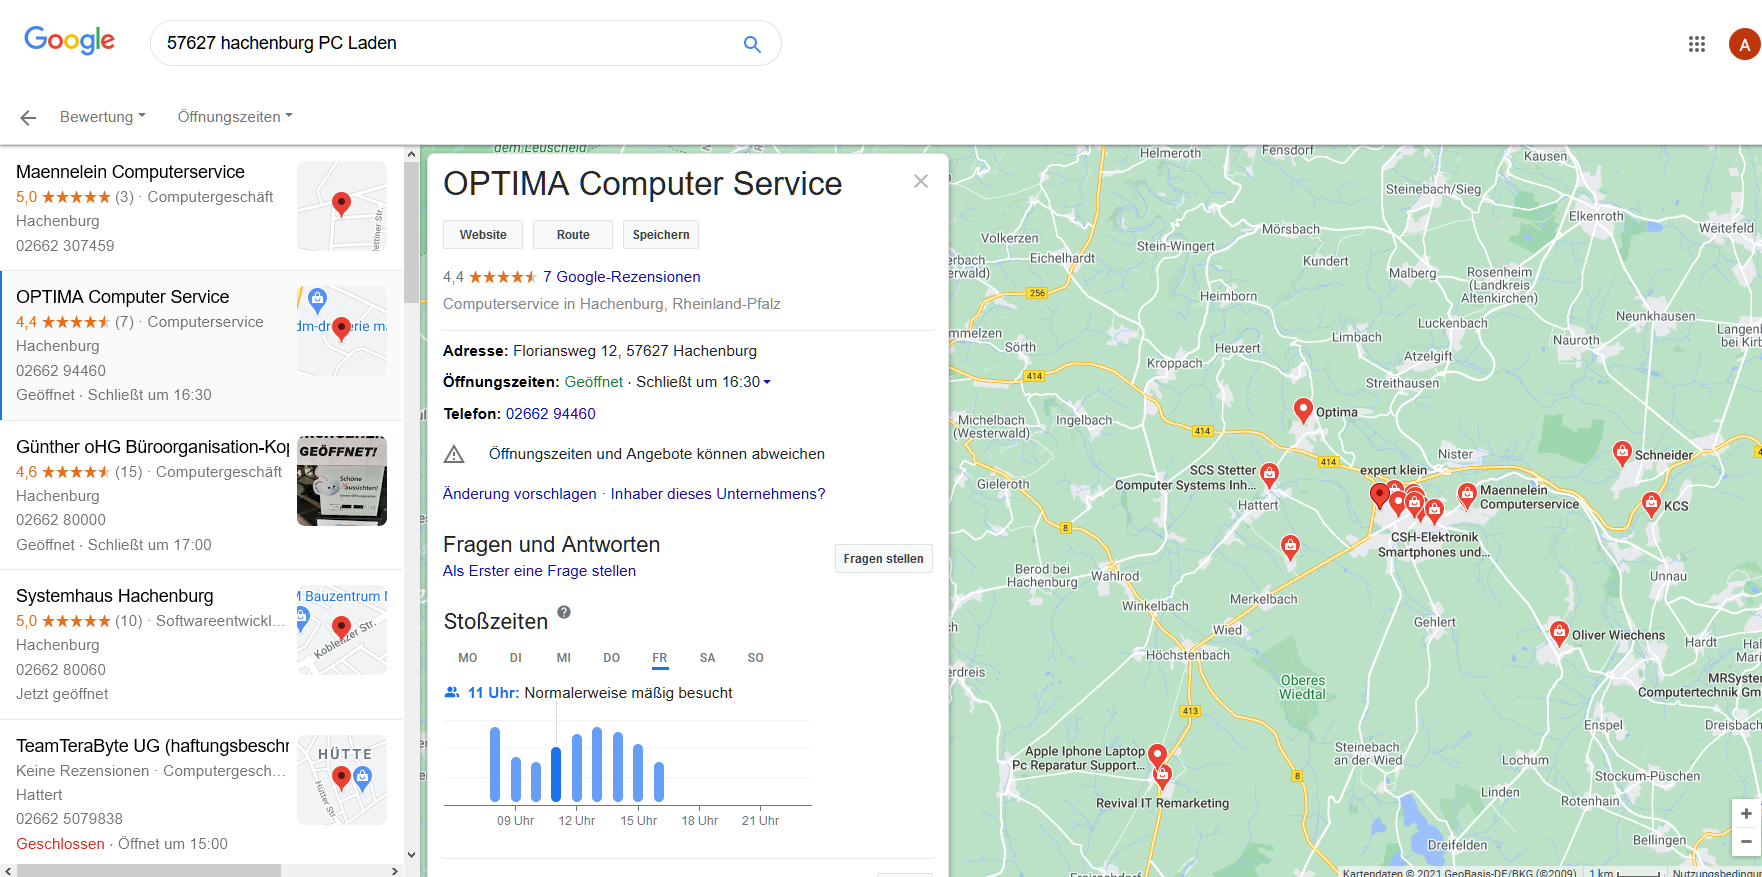Select the SA day tab
The width and height of the screenshot is (1762, 877).
tap(707, 658)
